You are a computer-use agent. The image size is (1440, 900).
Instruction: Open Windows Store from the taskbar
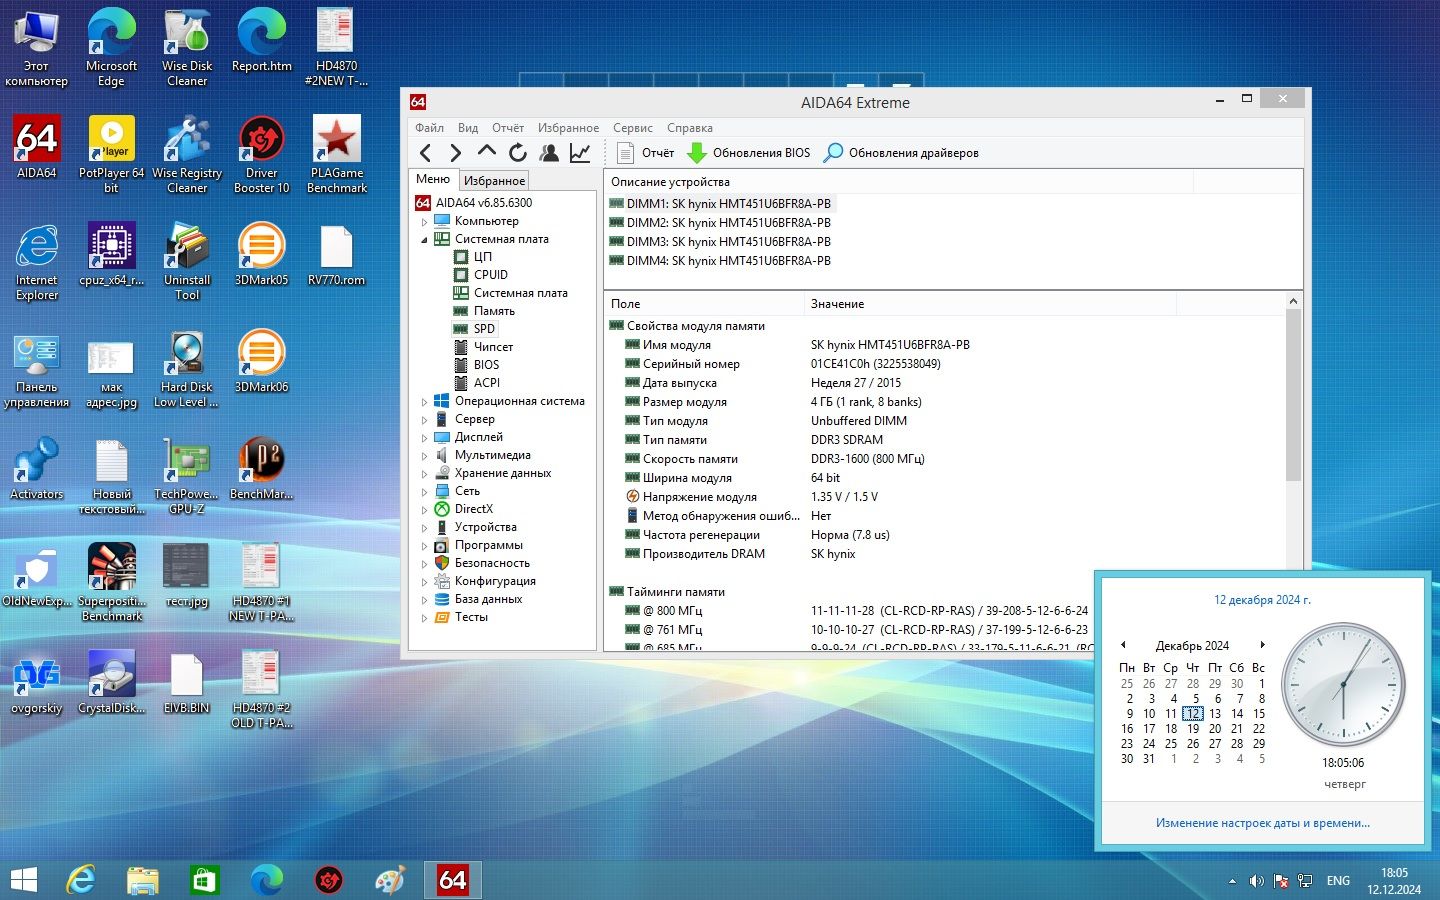pyautogui.click(x=204, y=880)
